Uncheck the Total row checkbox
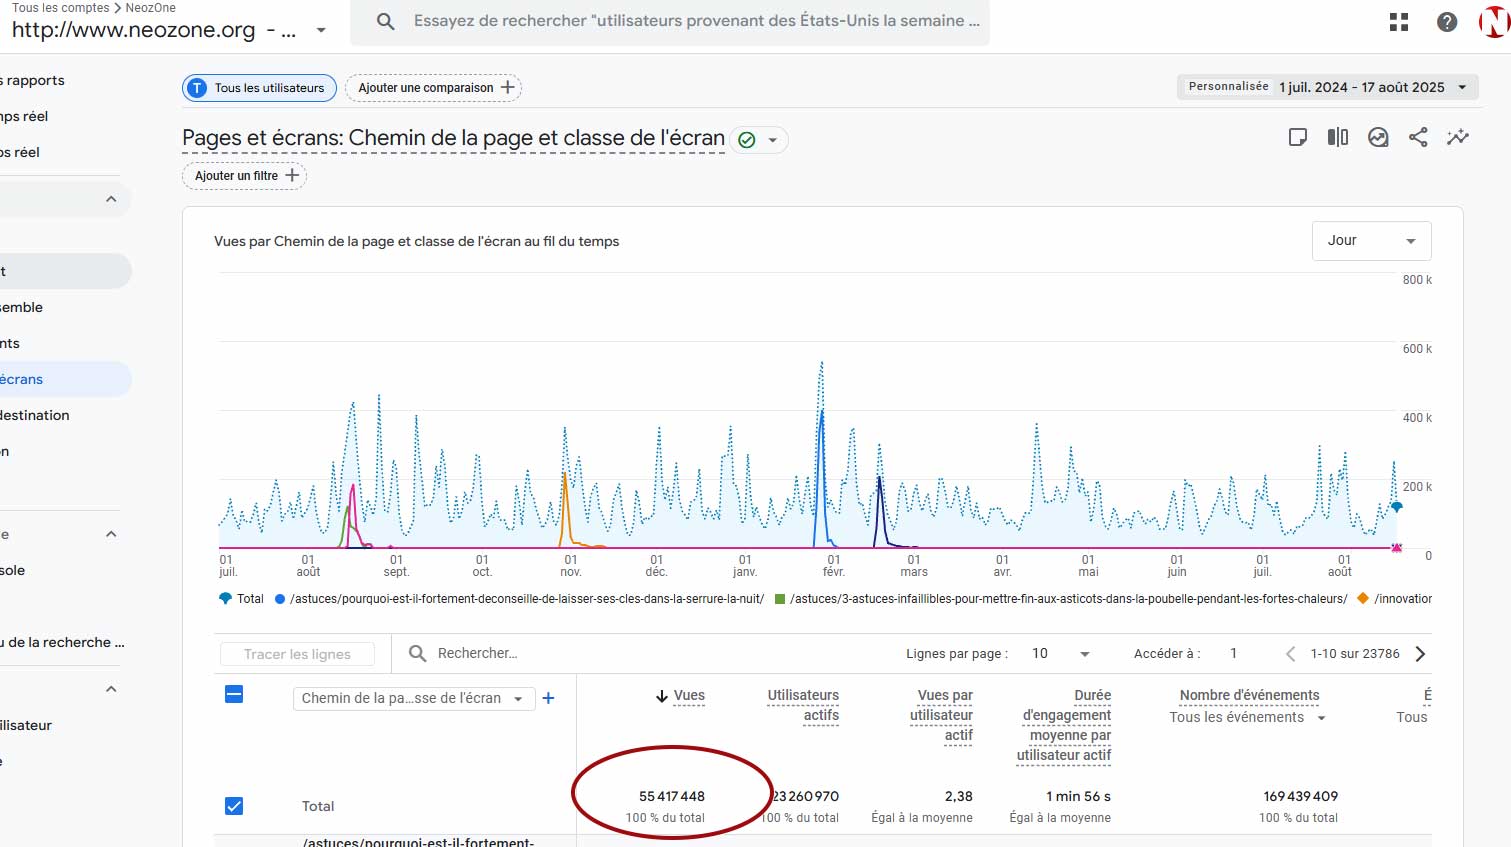Viewport: 1511px width, 847px height. 234,806
